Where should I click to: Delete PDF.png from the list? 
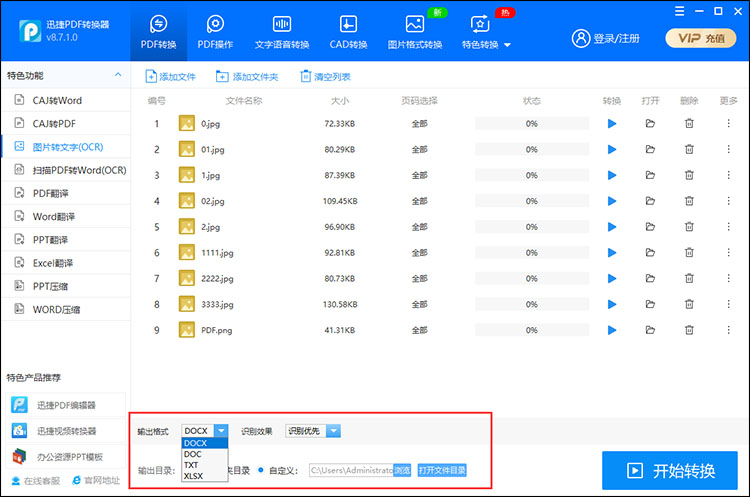click(x=689, y=330)
